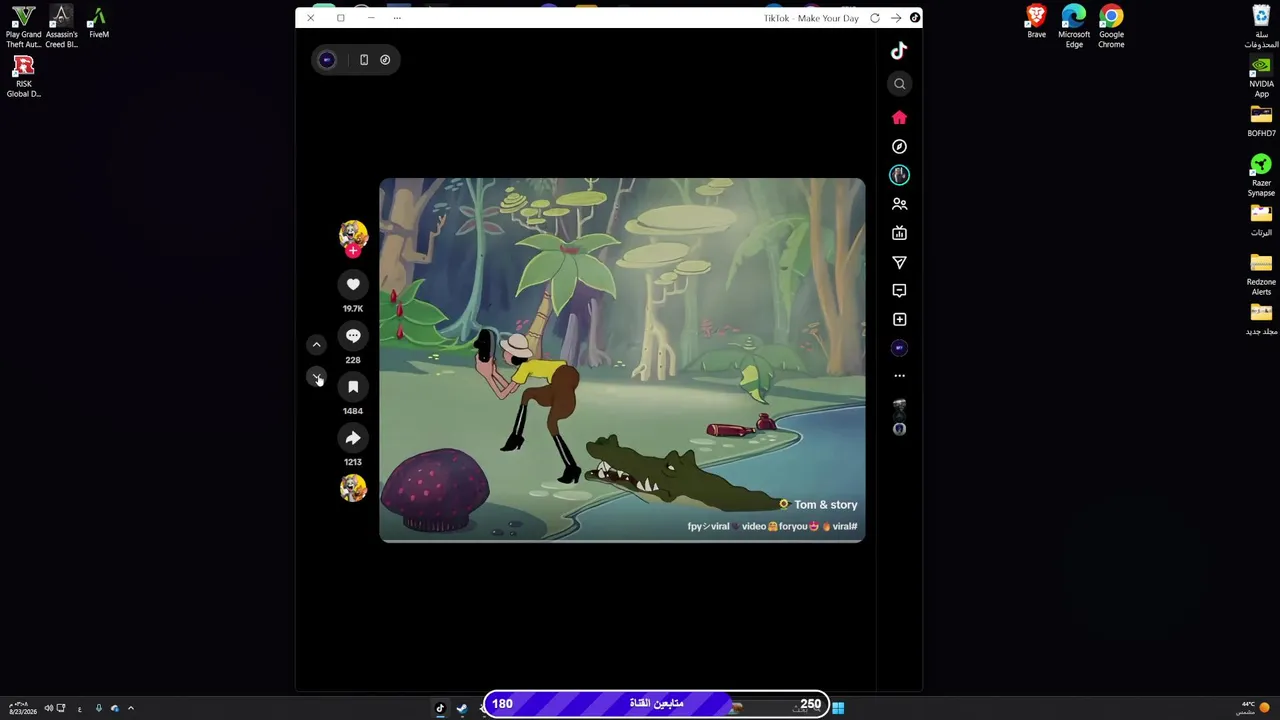This screenshot has width=1280, height=720.
Task: Switch to the mobile phone view icon
Action: coord(364,60)
